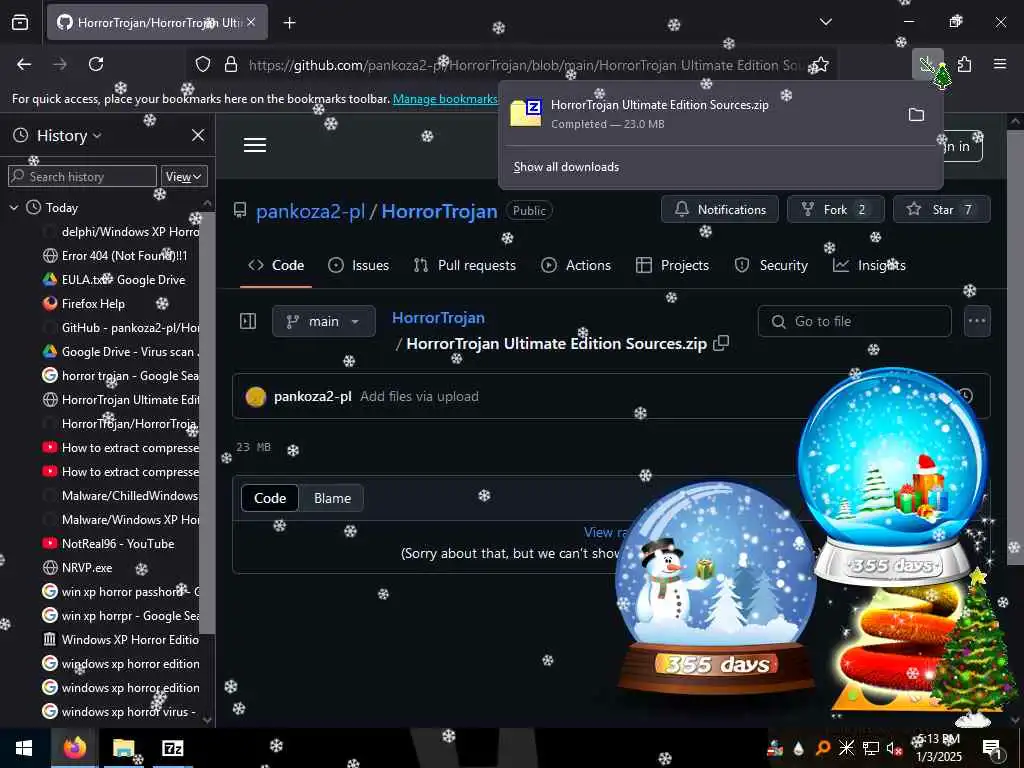This screenshot has height=768, width=1024.
Task: Open a new tab with the plus icon
Action: point(289,23)
